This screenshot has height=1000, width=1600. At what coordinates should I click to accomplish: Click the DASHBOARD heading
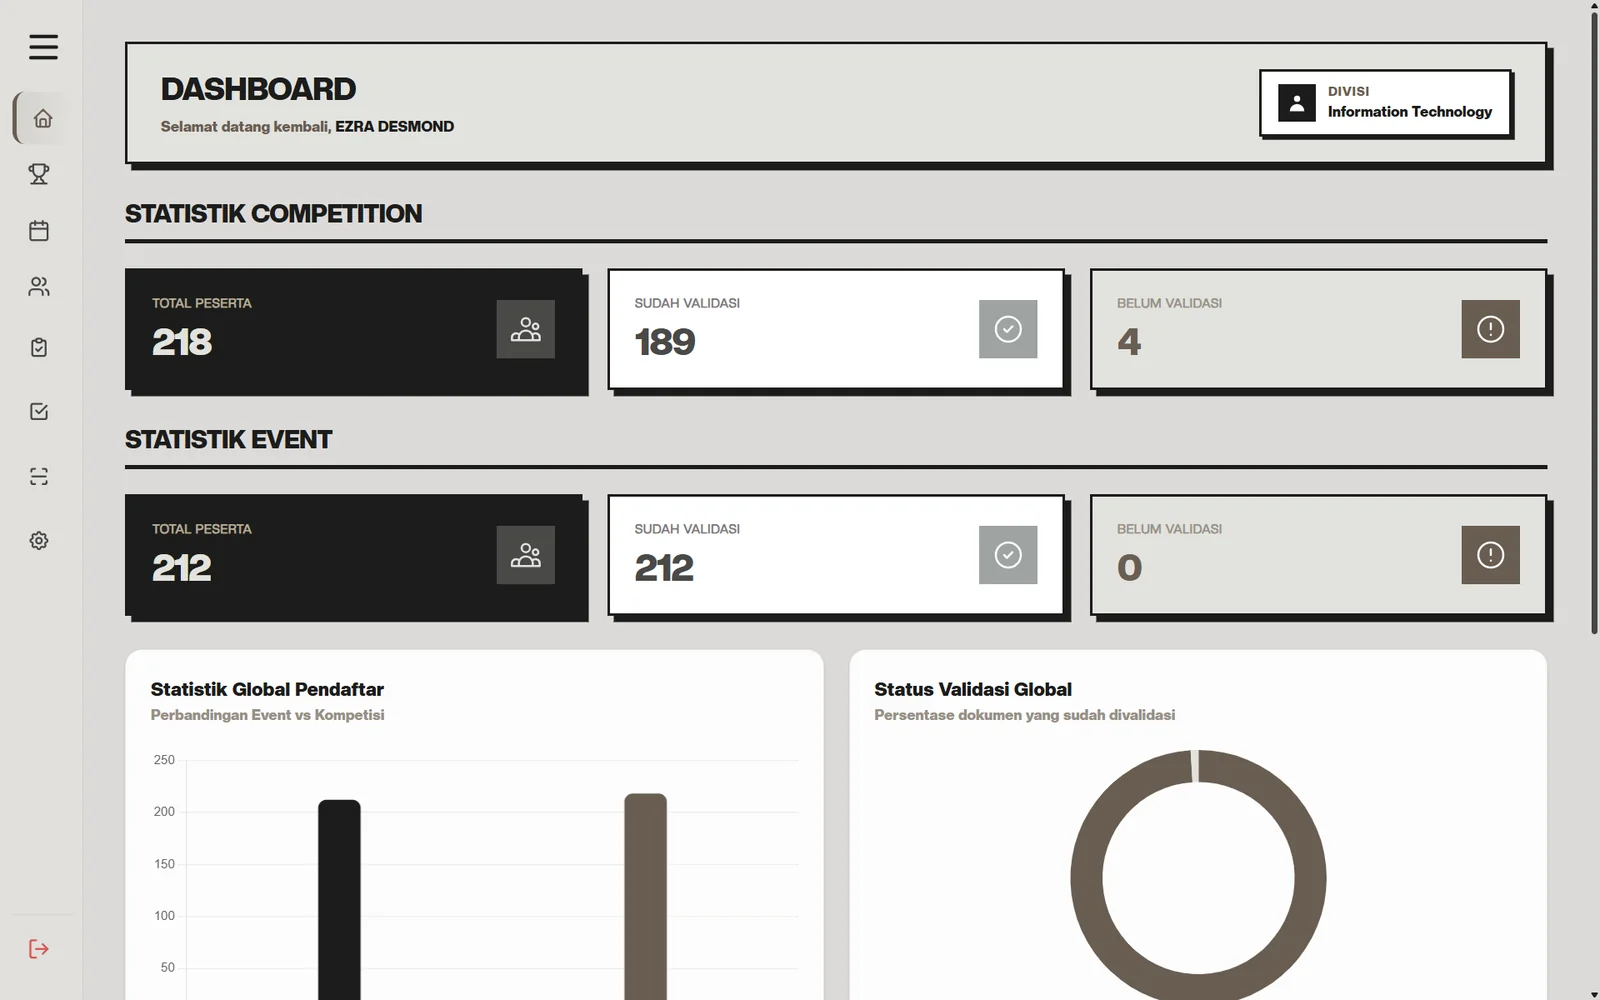[x=258, y=89]
